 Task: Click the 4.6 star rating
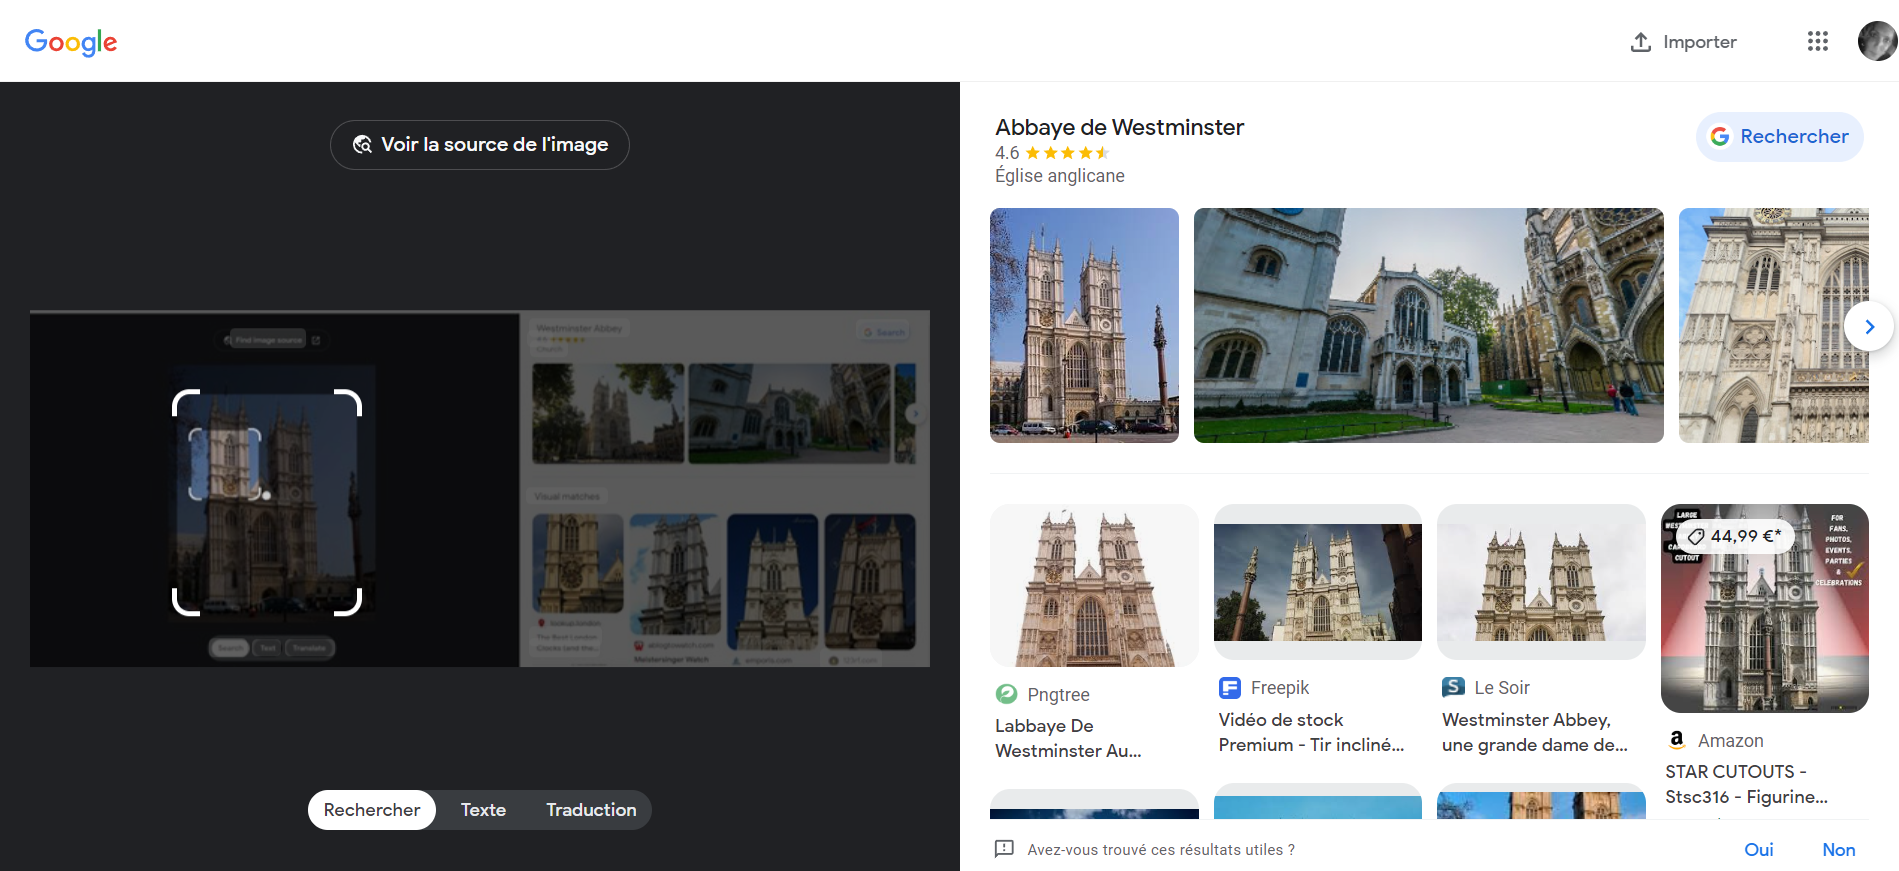coord(1052,153)
